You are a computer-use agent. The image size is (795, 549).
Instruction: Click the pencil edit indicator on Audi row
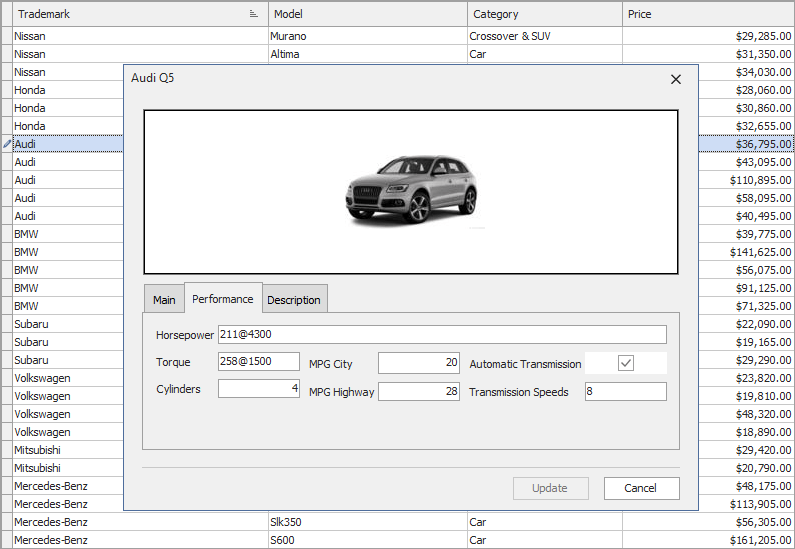pos(7,144)
